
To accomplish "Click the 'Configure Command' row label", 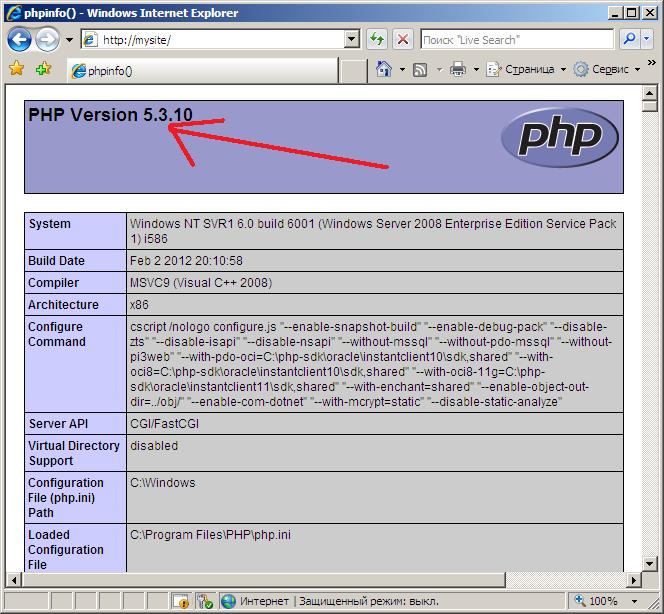I will pos(57,334).
